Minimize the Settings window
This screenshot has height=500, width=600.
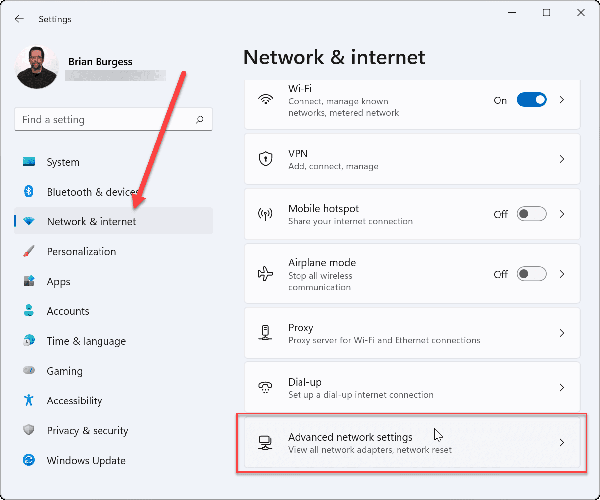tap(512, 13)
